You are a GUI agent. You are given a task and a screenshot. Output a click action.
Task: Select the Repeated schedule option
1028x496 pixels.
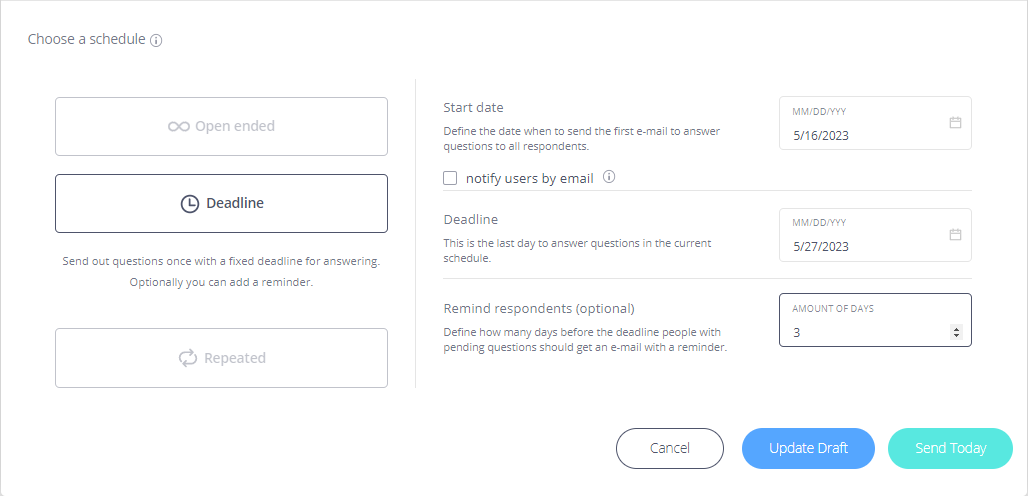pyautogui.click(x=222, y=358)
